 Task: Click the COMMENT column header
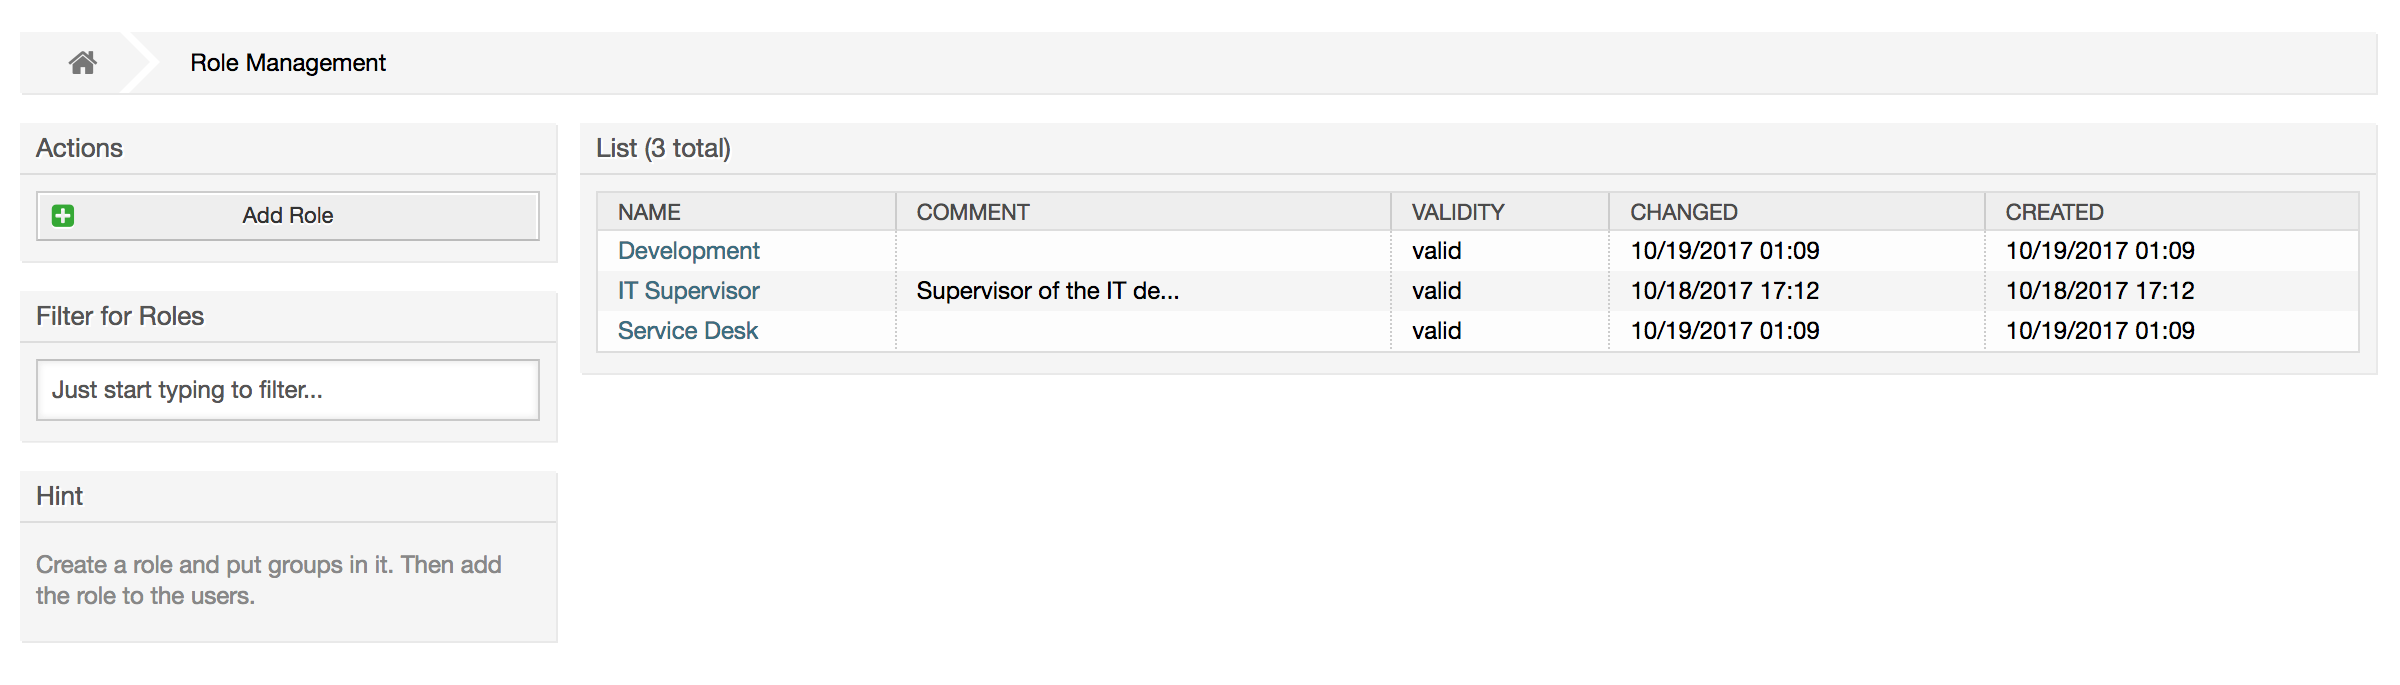[972, 212]
